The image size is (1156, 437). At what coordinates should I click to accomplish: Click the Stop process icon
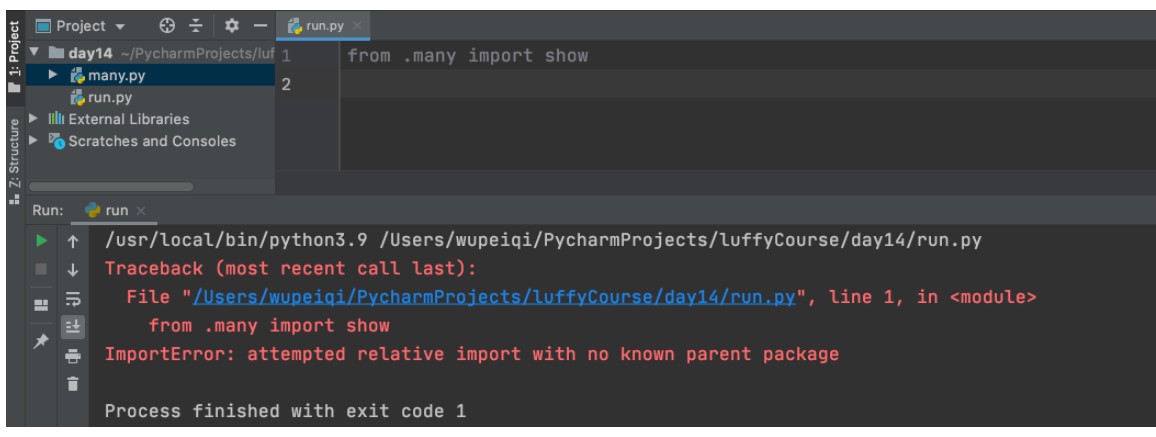41,269
